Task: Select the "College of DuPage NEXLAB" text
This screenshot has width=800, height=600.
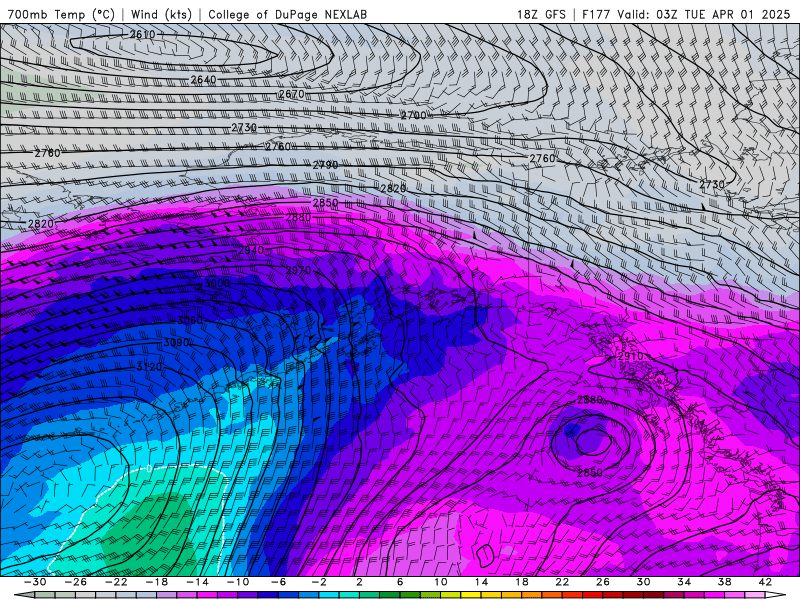Action: click(287, 14)
